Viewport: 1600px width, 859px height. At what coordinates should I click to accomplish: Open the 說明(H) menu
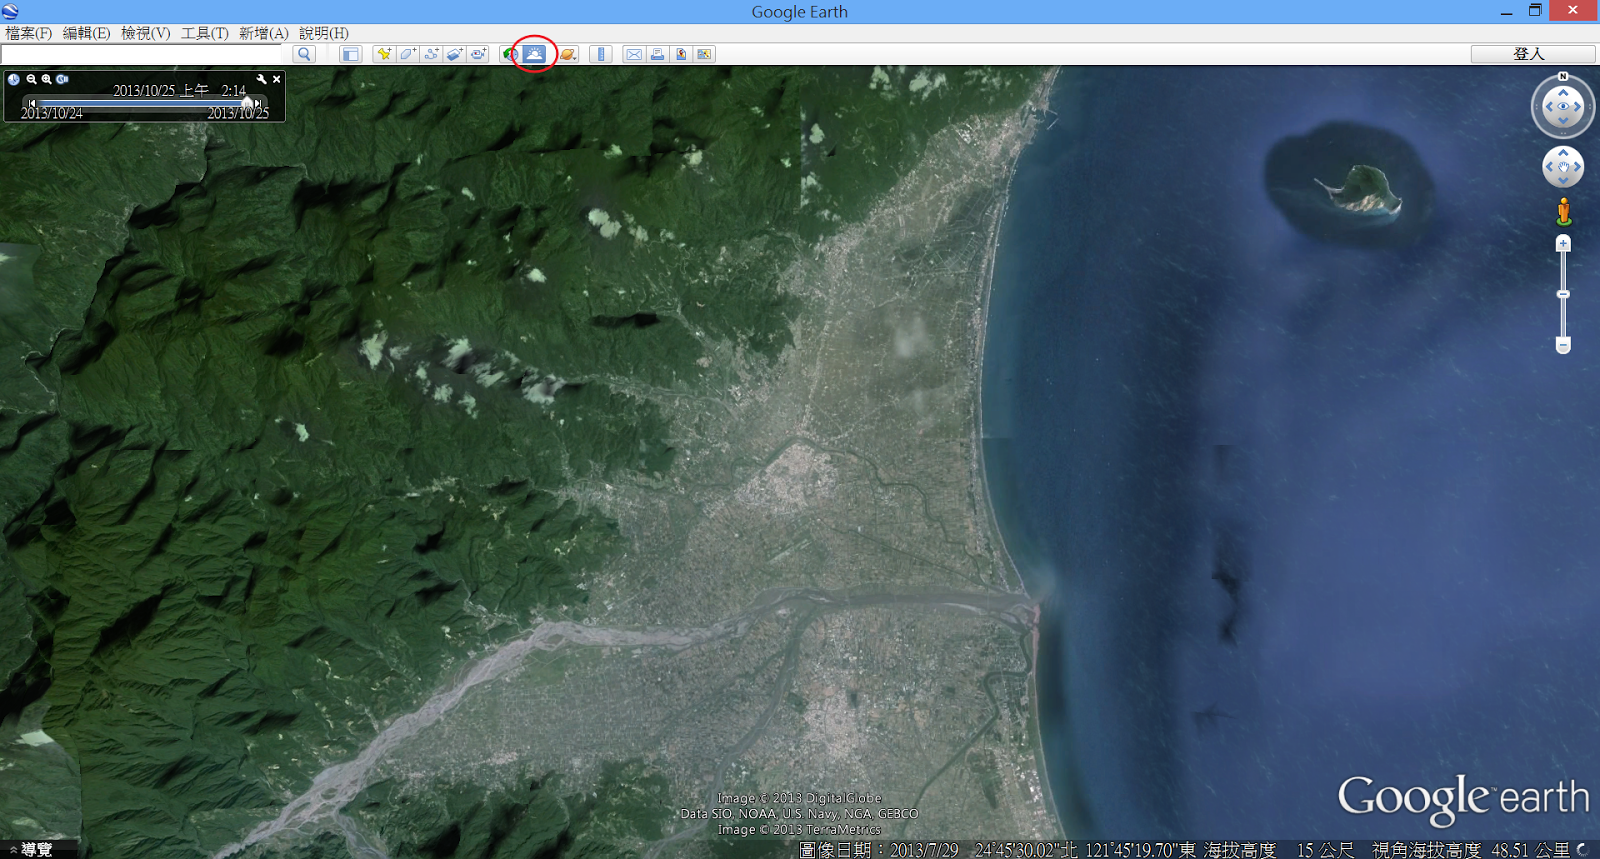click(324, 33)
